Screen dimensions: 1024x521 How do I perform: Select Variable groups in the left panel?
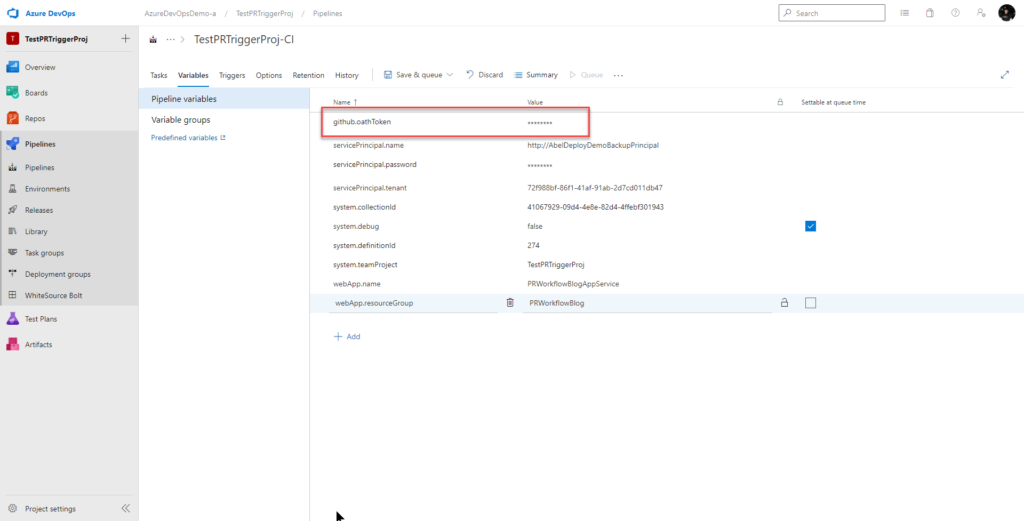[181, 120]
